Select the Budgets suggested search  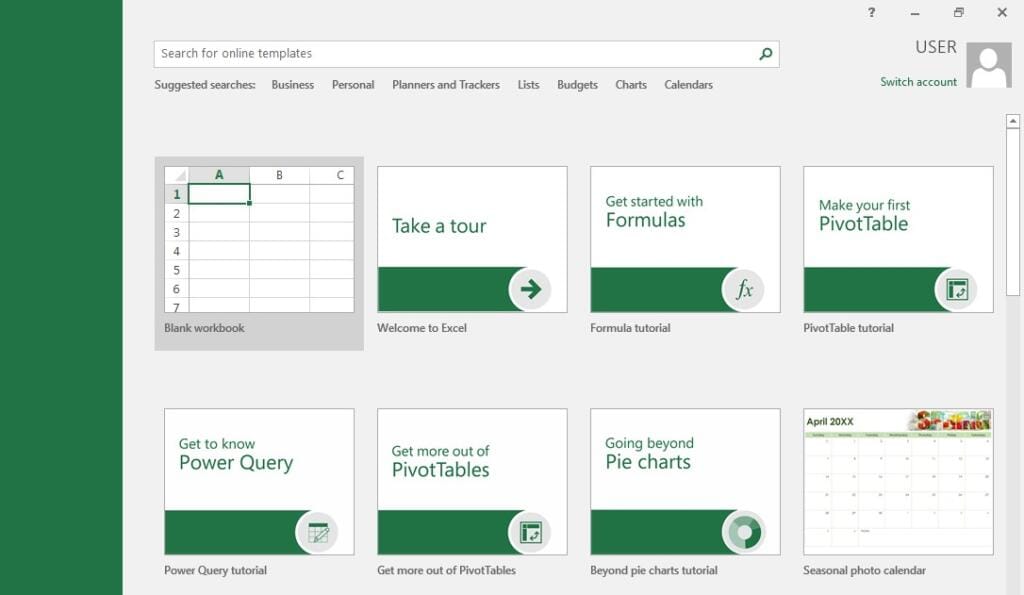(x=577, y=85)
